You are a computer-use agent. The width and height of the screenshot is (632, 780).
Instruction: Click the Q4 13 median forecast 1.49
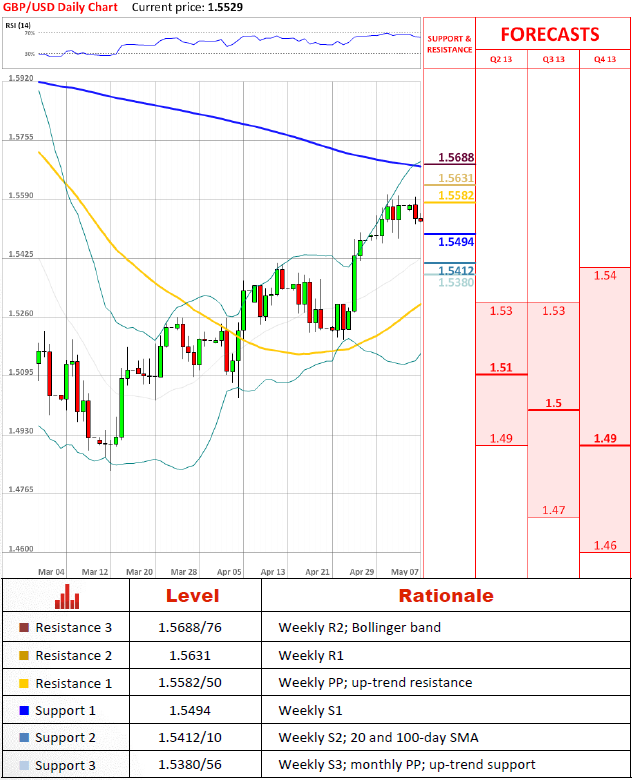point(605,438)
